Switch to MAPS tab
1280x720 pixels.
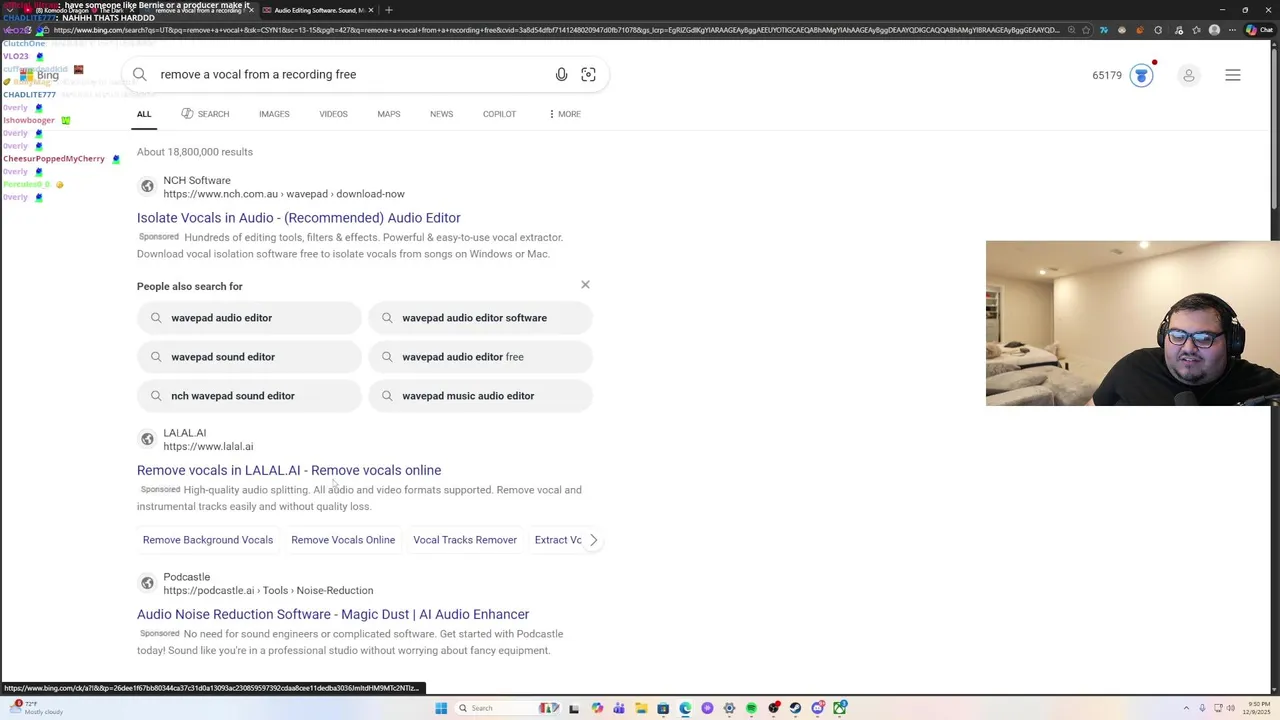(389, 114)
